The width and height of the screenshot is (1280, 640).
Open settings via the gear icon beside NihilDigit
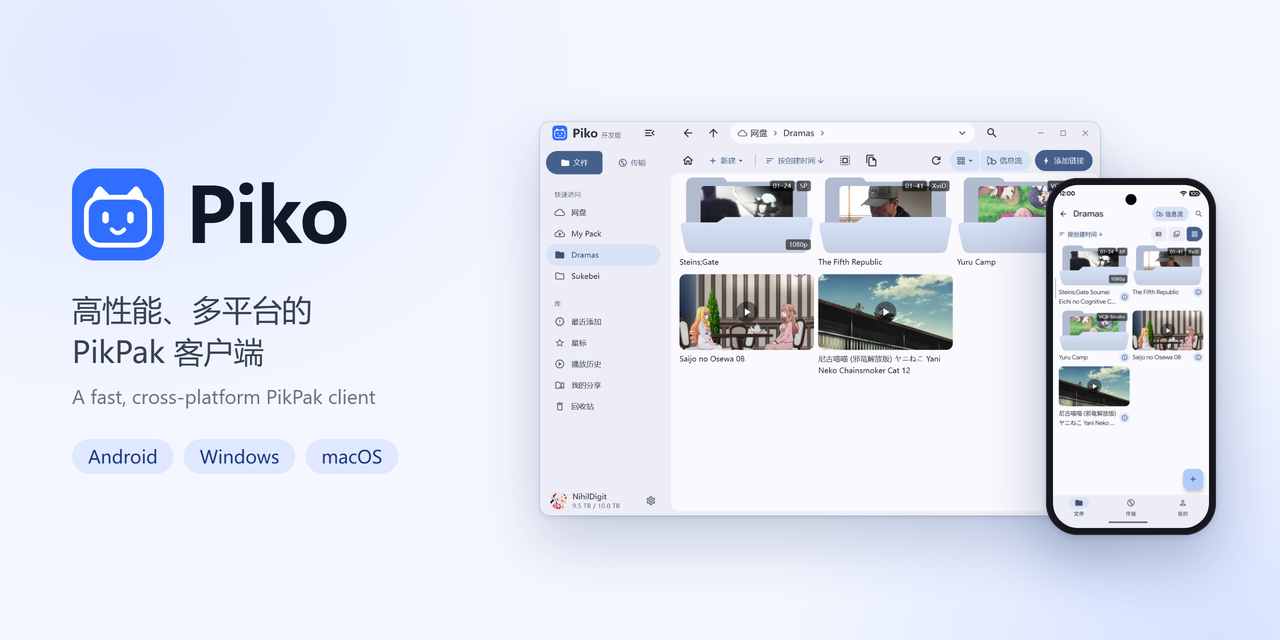[651, 500]
